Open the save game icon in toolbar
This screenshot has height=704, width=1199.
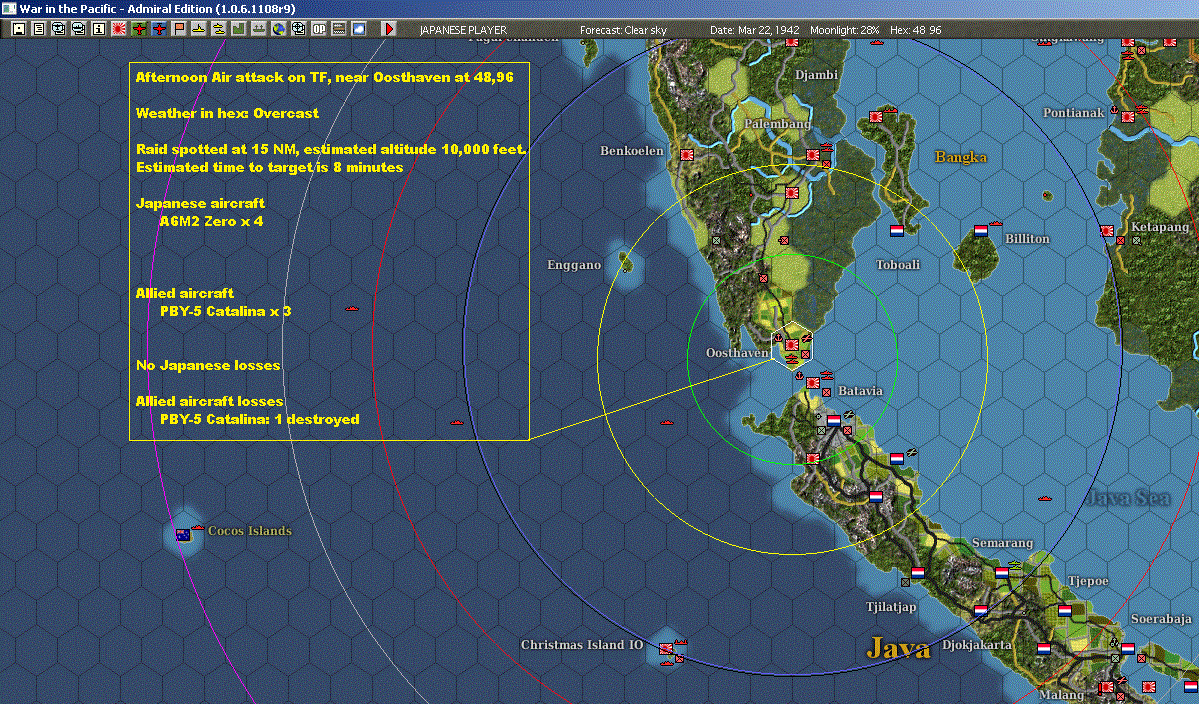pyautogui.click(x=19, y=29)
